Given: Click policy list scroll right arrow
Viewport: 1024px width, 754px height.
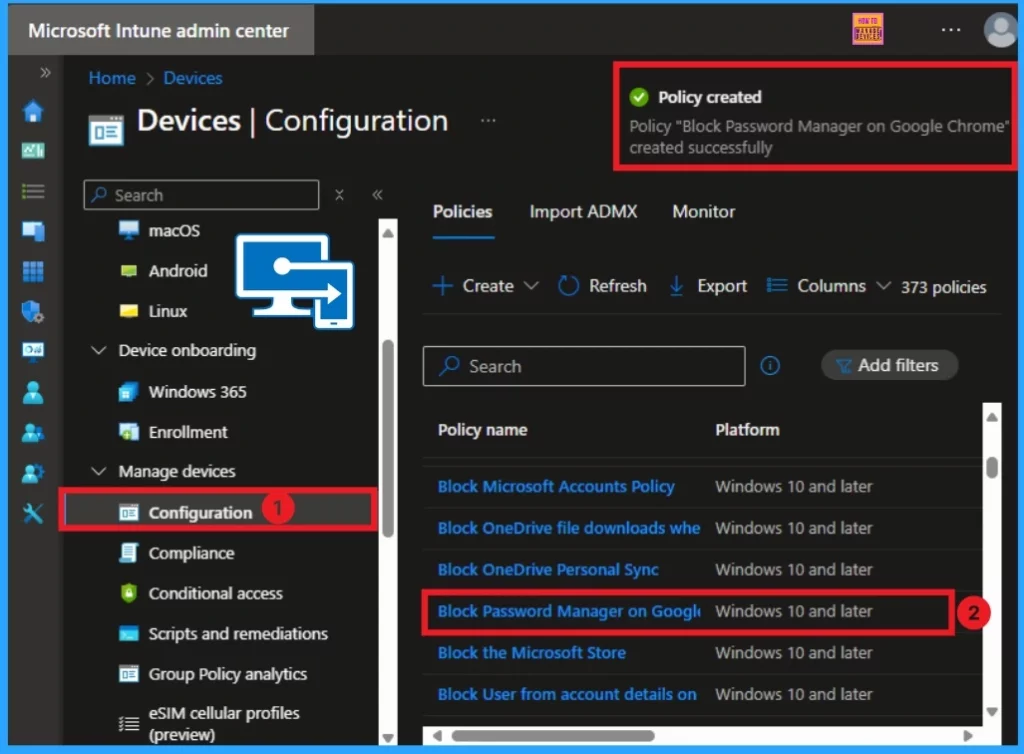Looking at the screenshot, I should 968,736.
